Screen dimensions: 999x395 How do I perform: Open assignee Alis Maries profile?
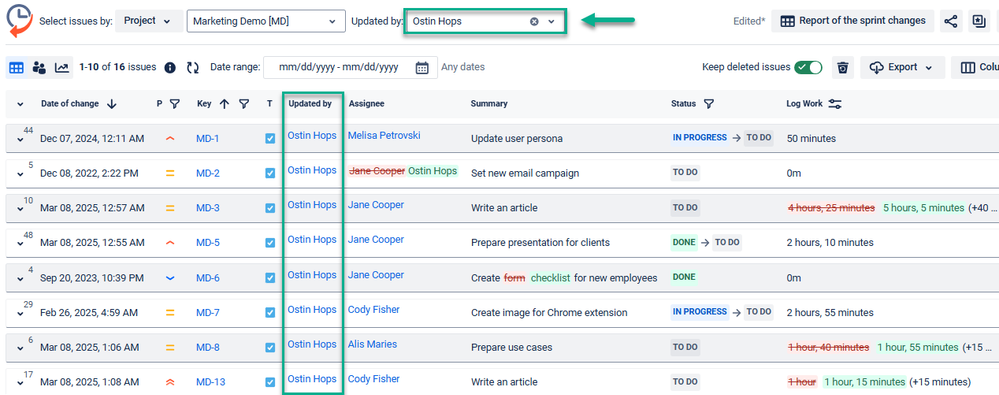[x=372, y=344]
